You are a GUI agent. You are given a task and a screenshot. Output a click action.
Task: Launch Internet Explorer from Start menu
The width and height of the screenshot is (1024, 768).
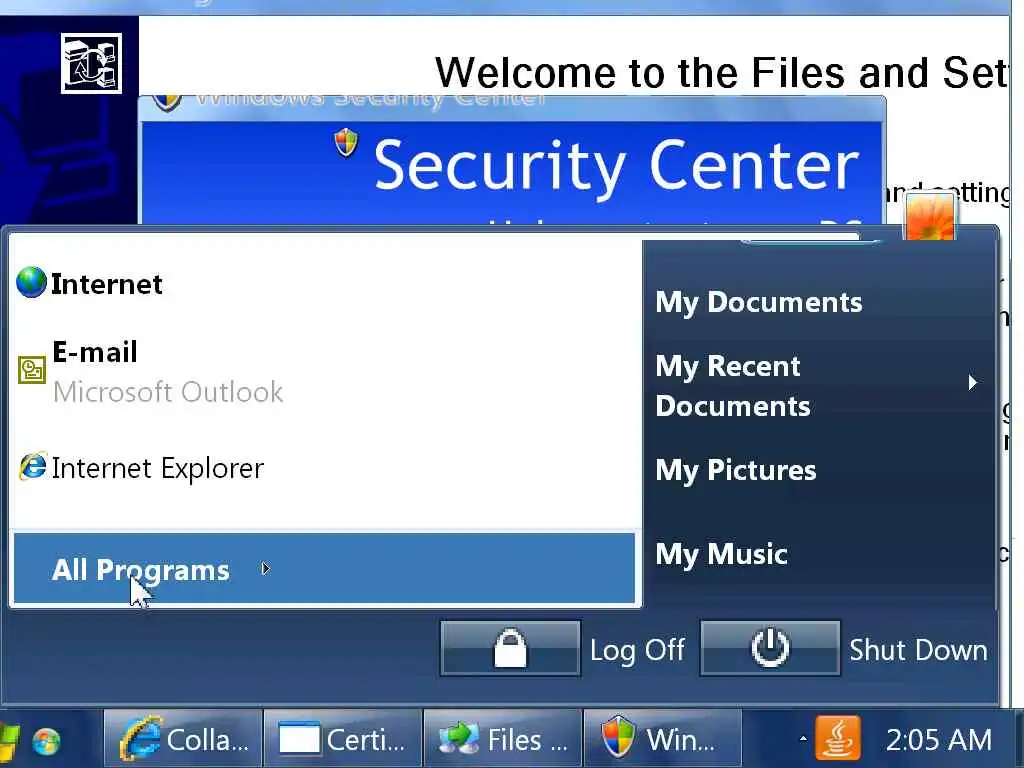coord(327,468)
